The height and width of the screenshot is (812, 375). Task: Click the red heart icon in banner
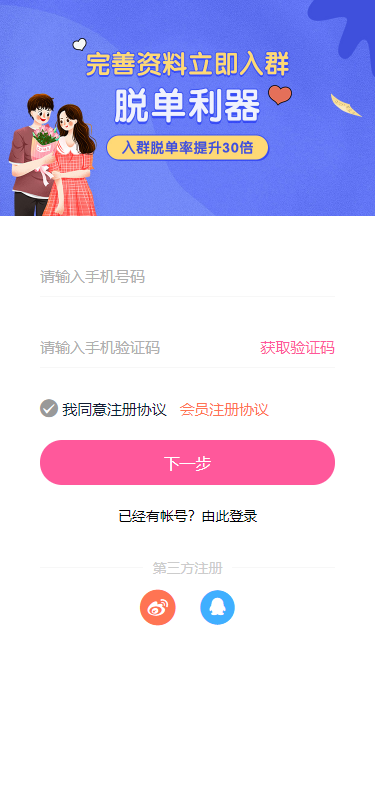pyautogui.click(x=280, y=95)
